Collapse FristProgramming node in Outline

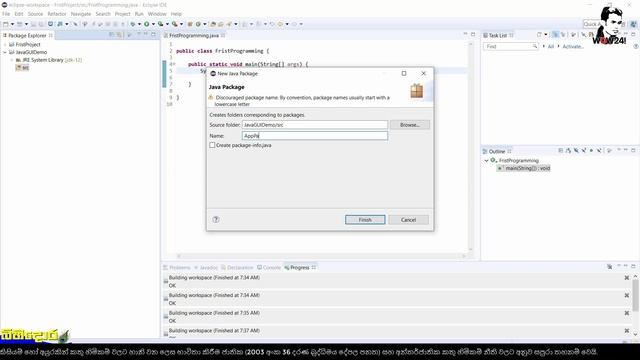pyautogui.click(x=487, y=160)
